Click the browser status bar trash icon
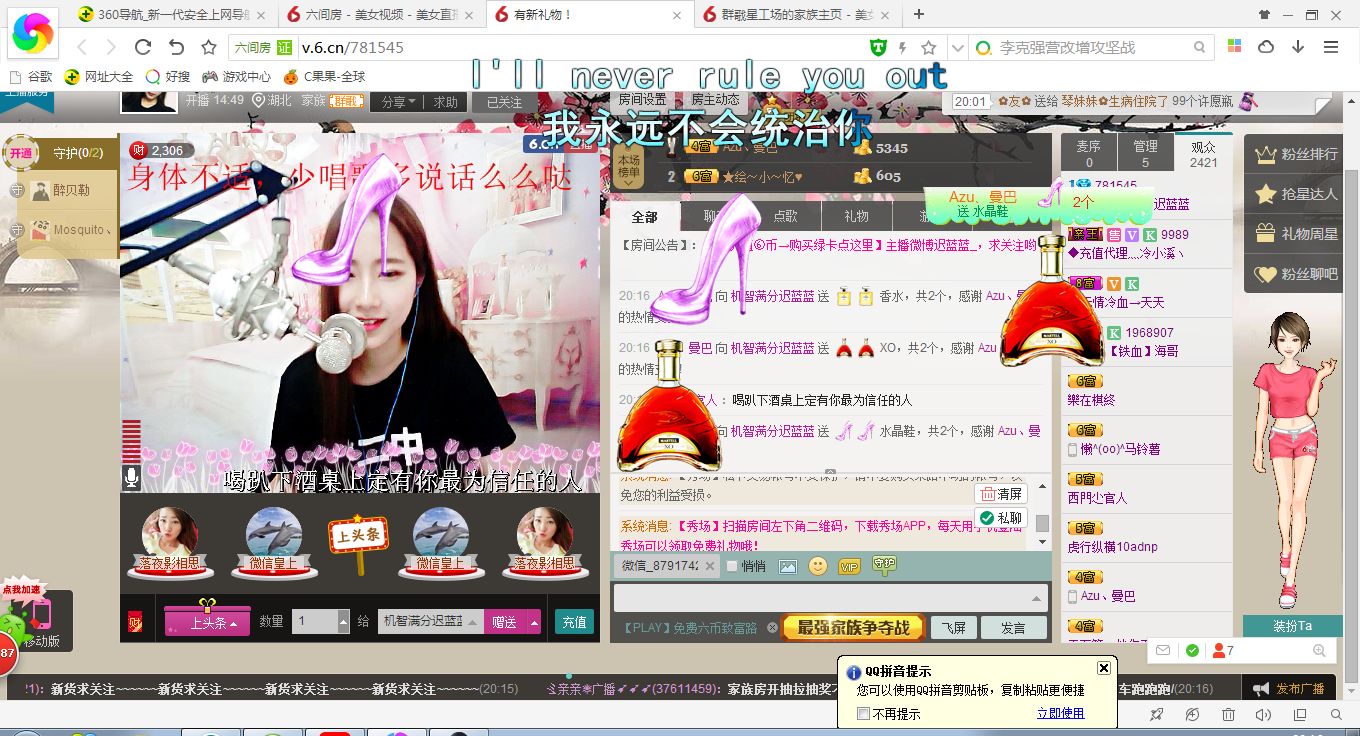This screenshot has width=1360, height=736. (1229, 715)
